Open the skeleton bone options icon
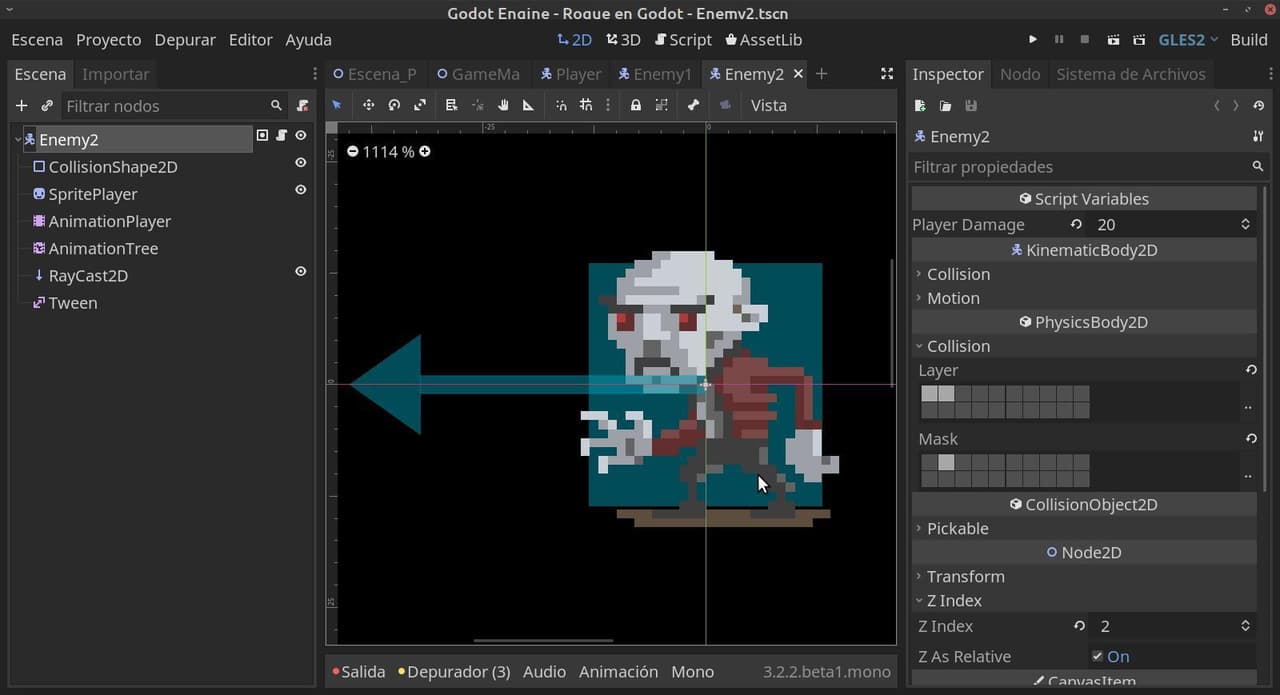 click(693, 105)
